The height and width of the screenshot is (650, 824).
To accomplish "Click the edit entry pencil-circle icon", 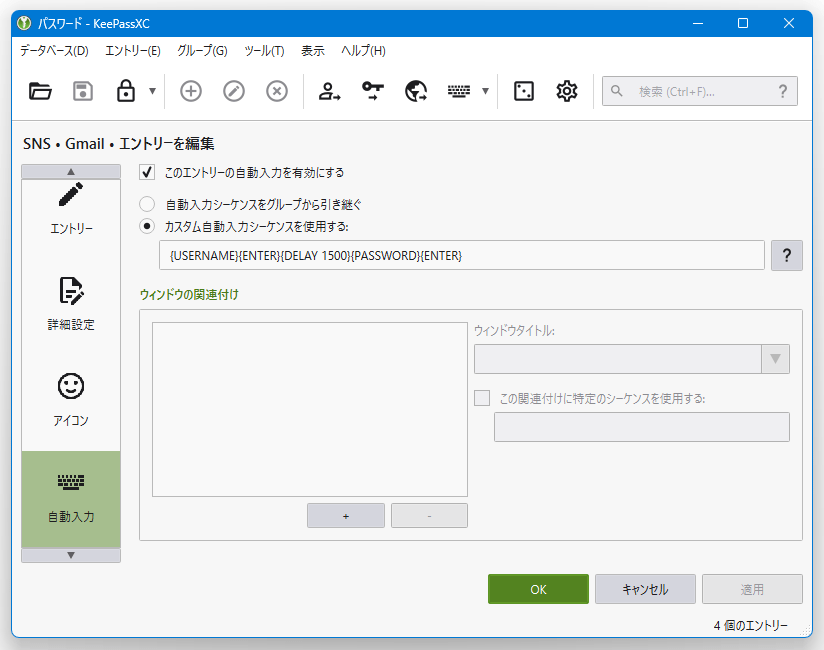I will (234, 91).
